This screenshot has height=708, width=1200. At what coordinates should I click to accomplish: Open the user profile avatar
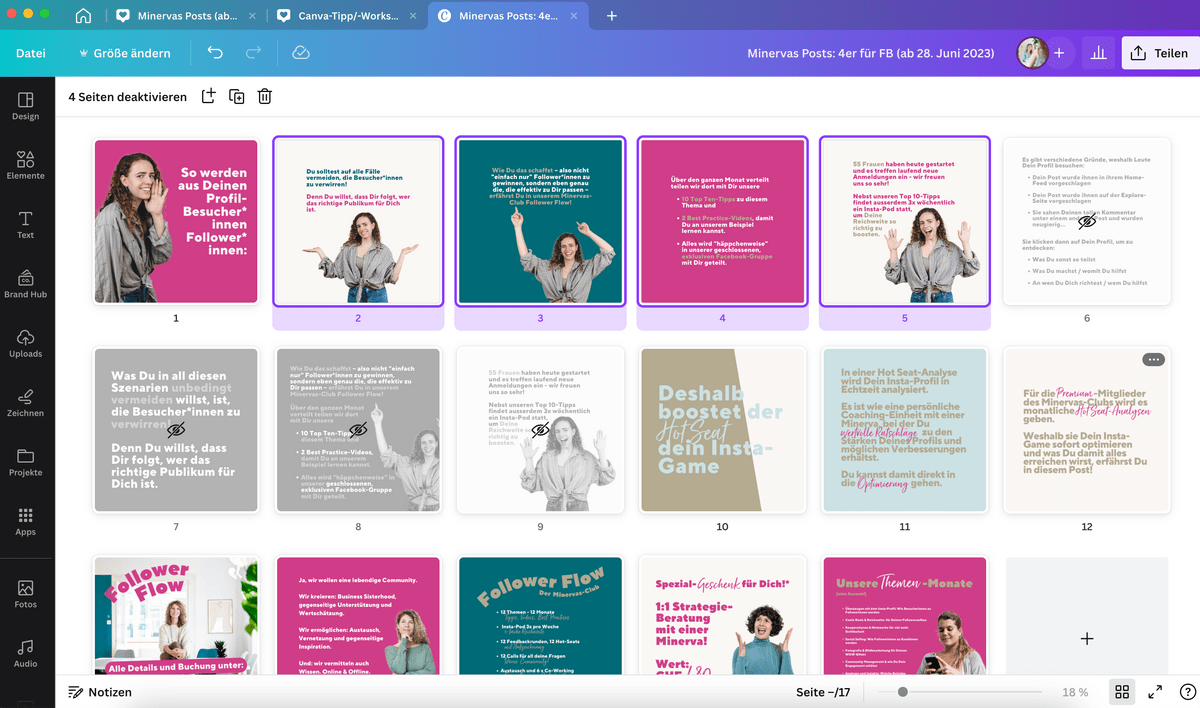coord(1032,53)
